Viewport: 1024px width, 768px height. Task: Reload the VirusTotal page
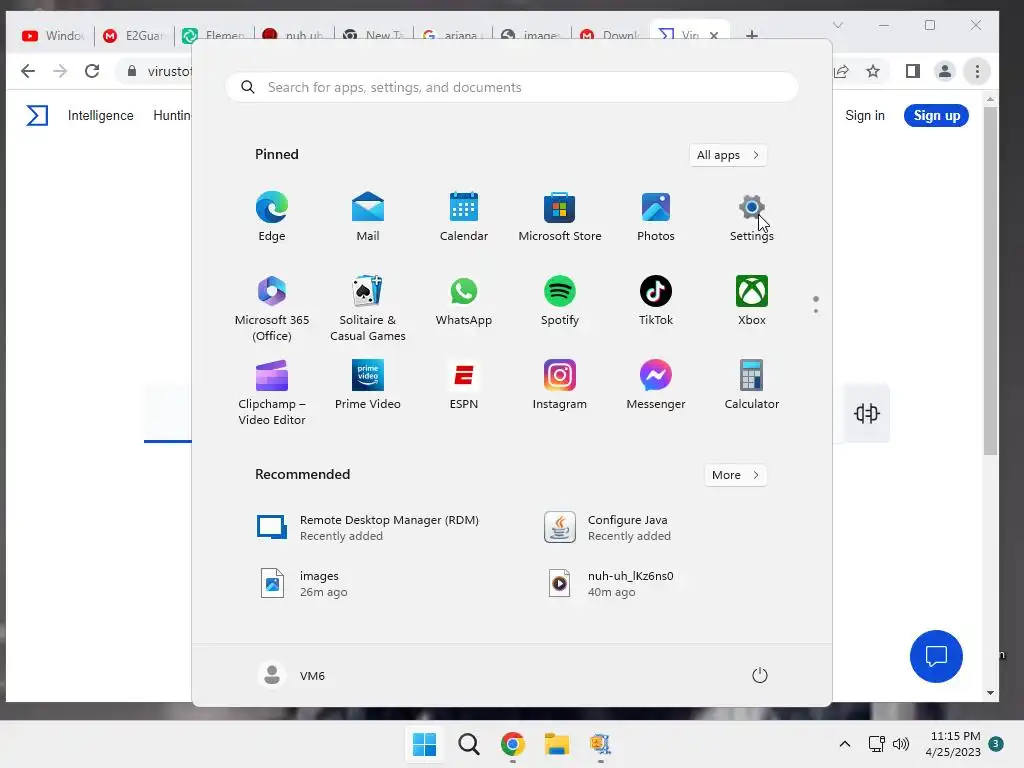92,71
